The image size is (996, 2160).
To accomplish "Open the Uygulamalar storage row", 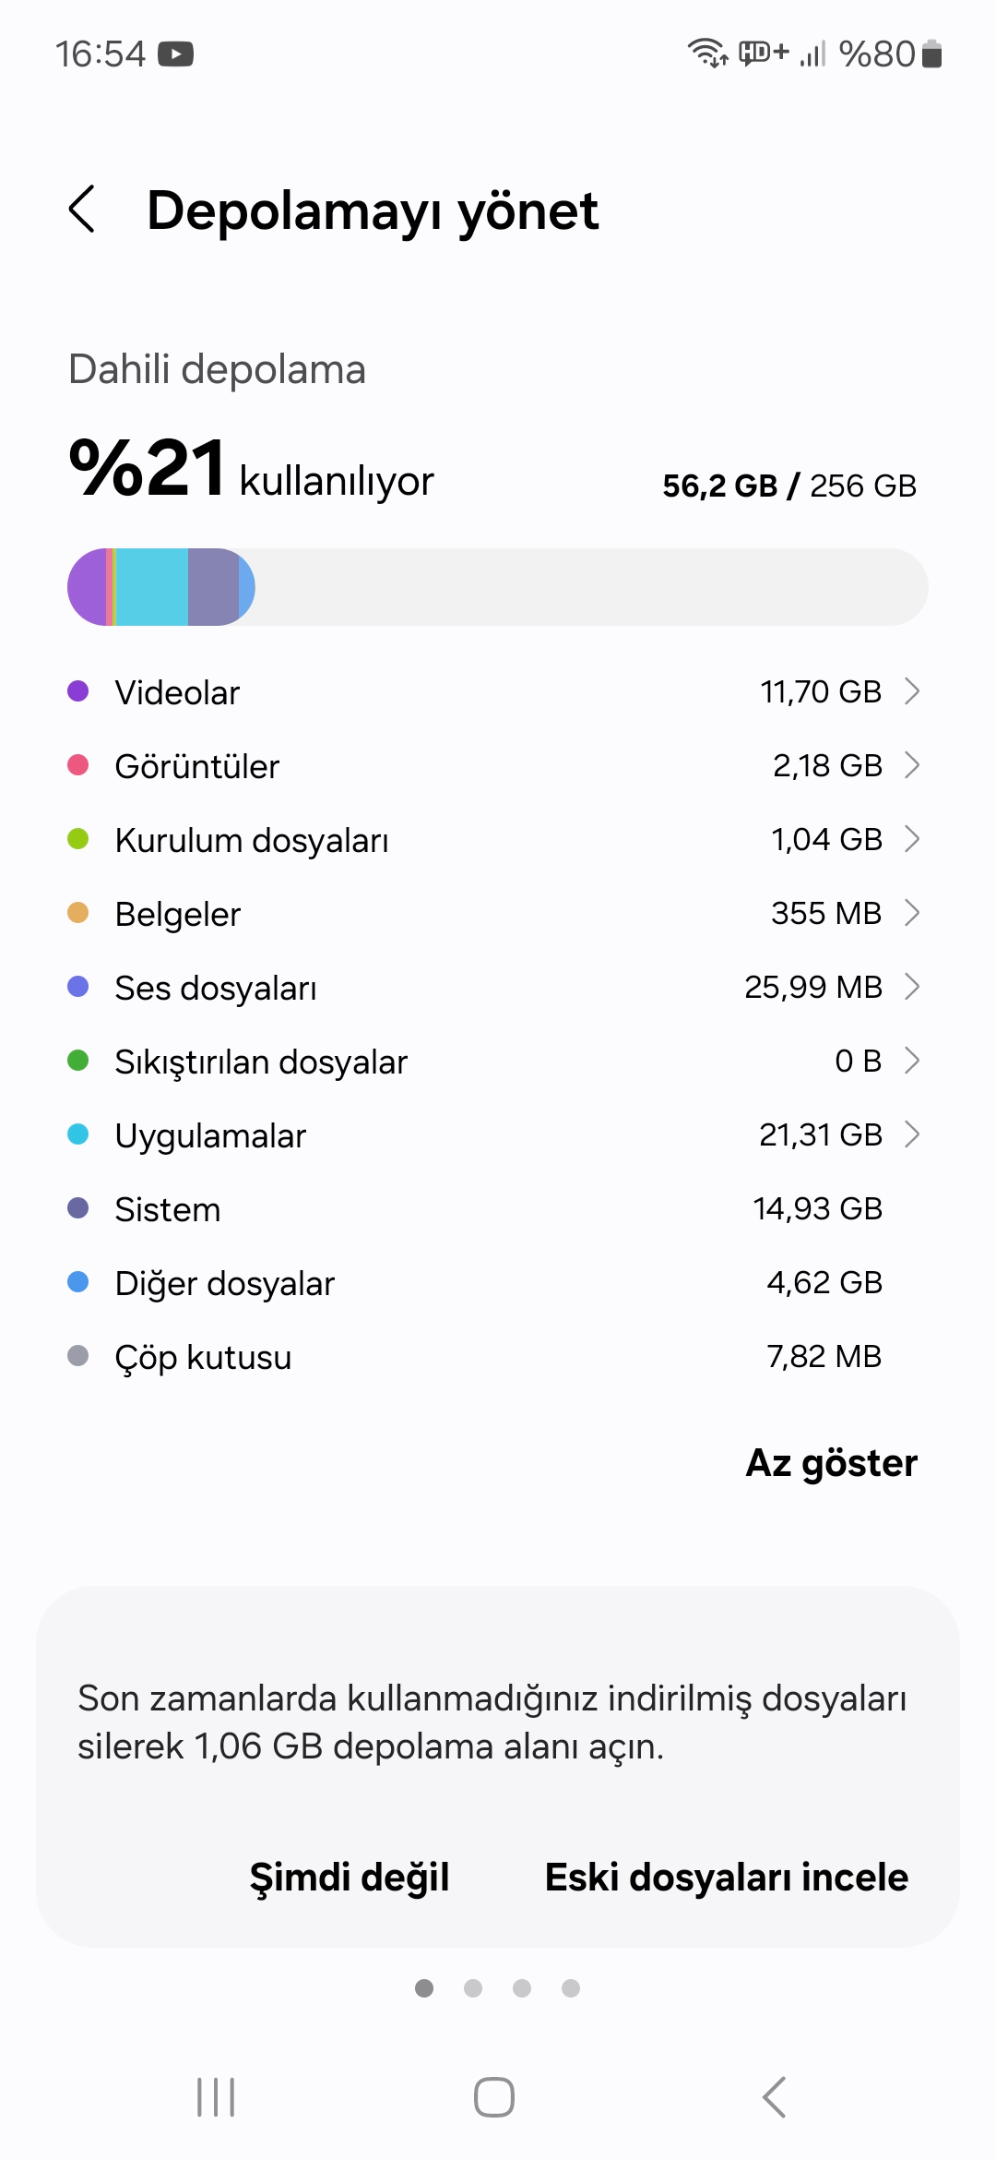I will coord(494,1135).
